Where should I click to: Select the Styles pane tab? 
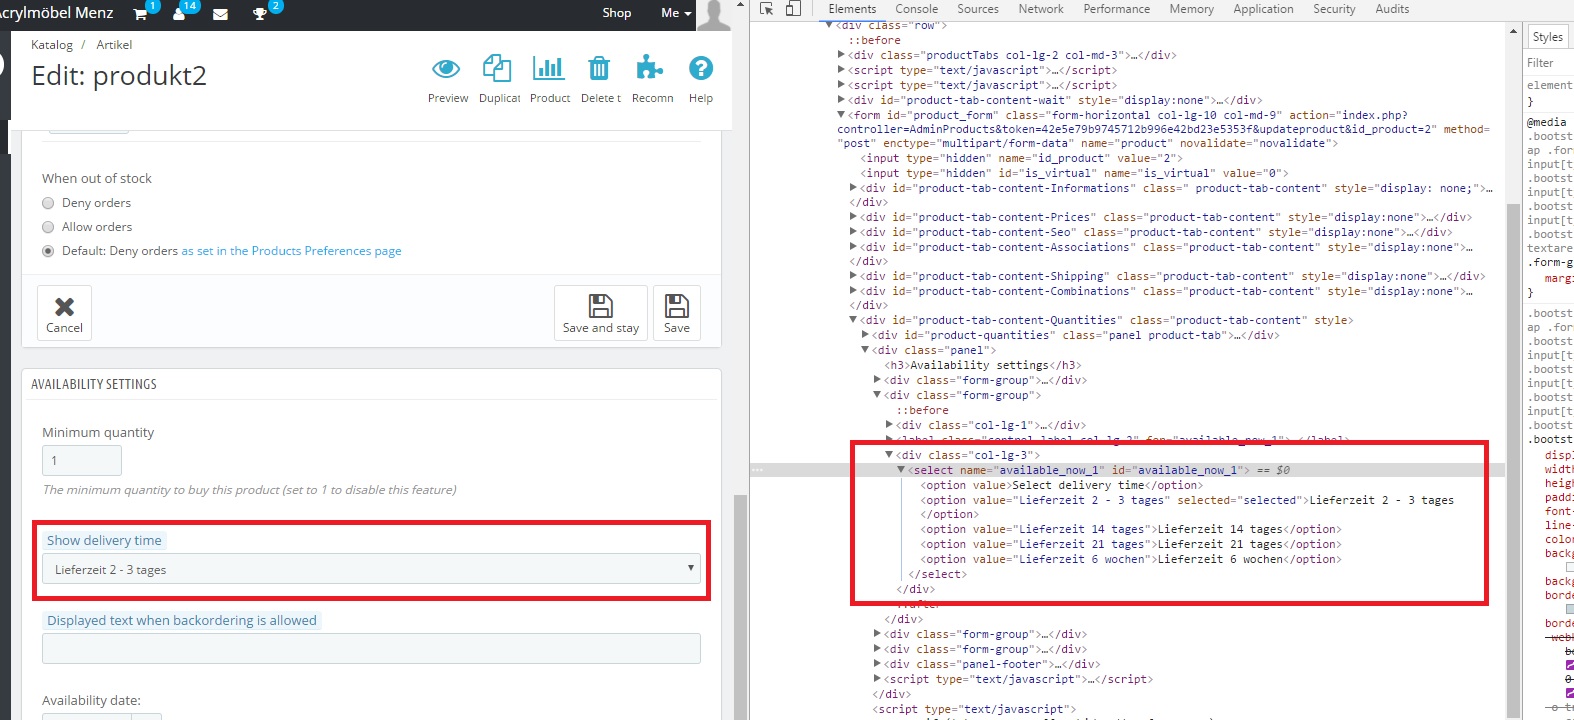point(1547,37)
